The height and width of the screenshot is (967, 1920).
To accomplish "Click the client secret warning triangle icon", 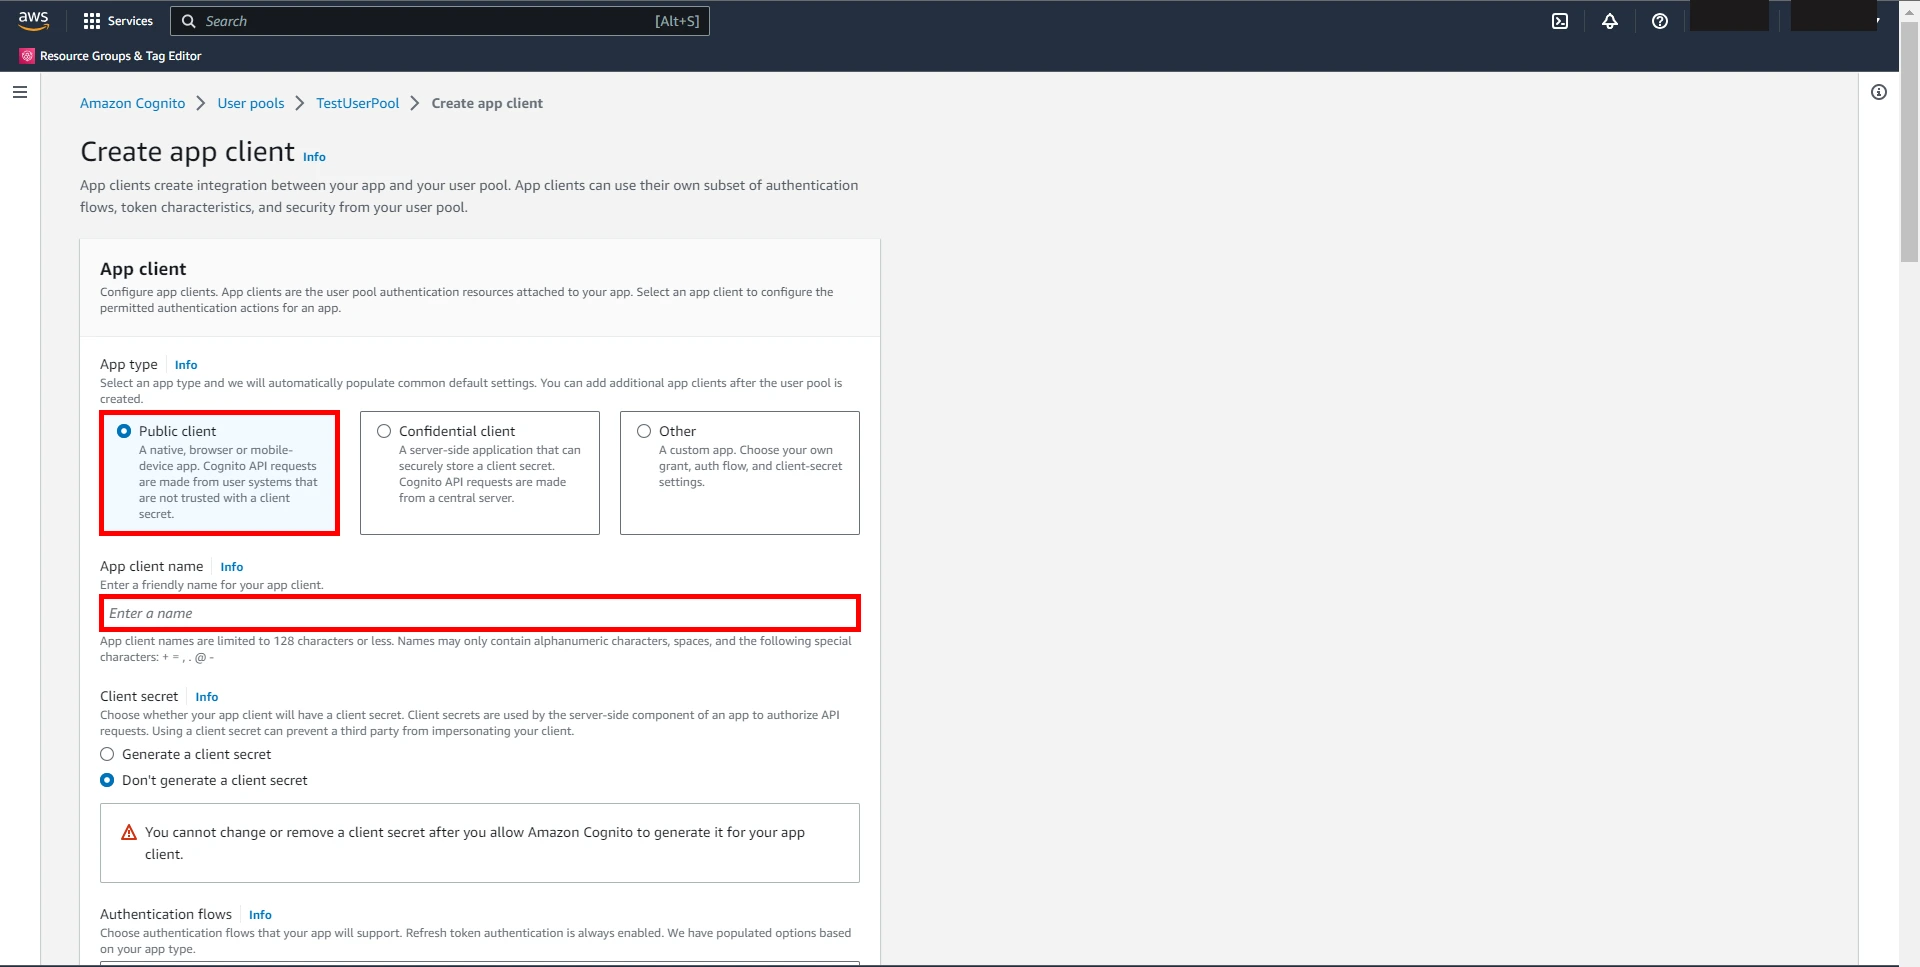I will [129, 832].
